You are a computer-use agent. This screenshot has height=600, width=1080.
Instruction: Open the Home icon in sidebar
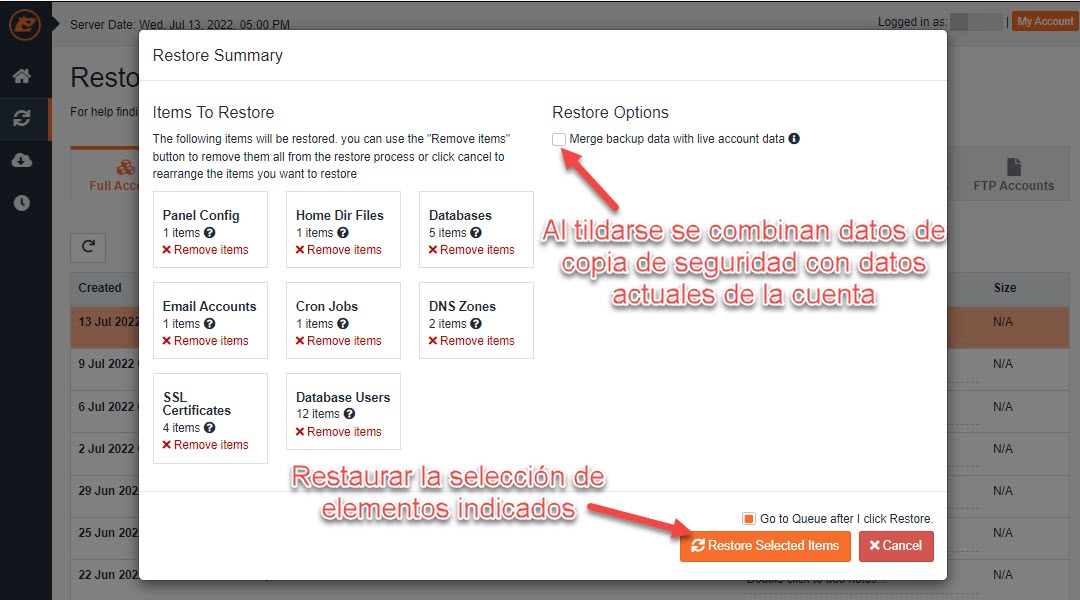pos(22,76)
